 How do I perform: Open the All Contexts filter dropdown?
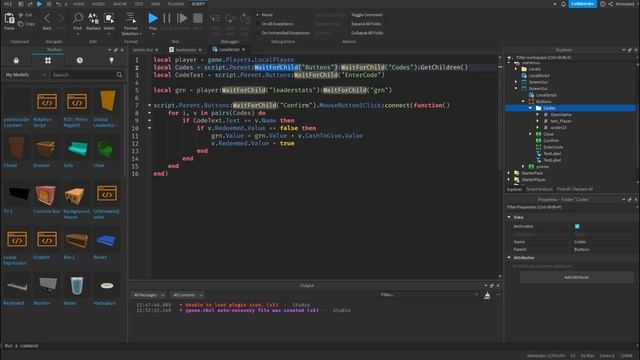tap(187, 295)
